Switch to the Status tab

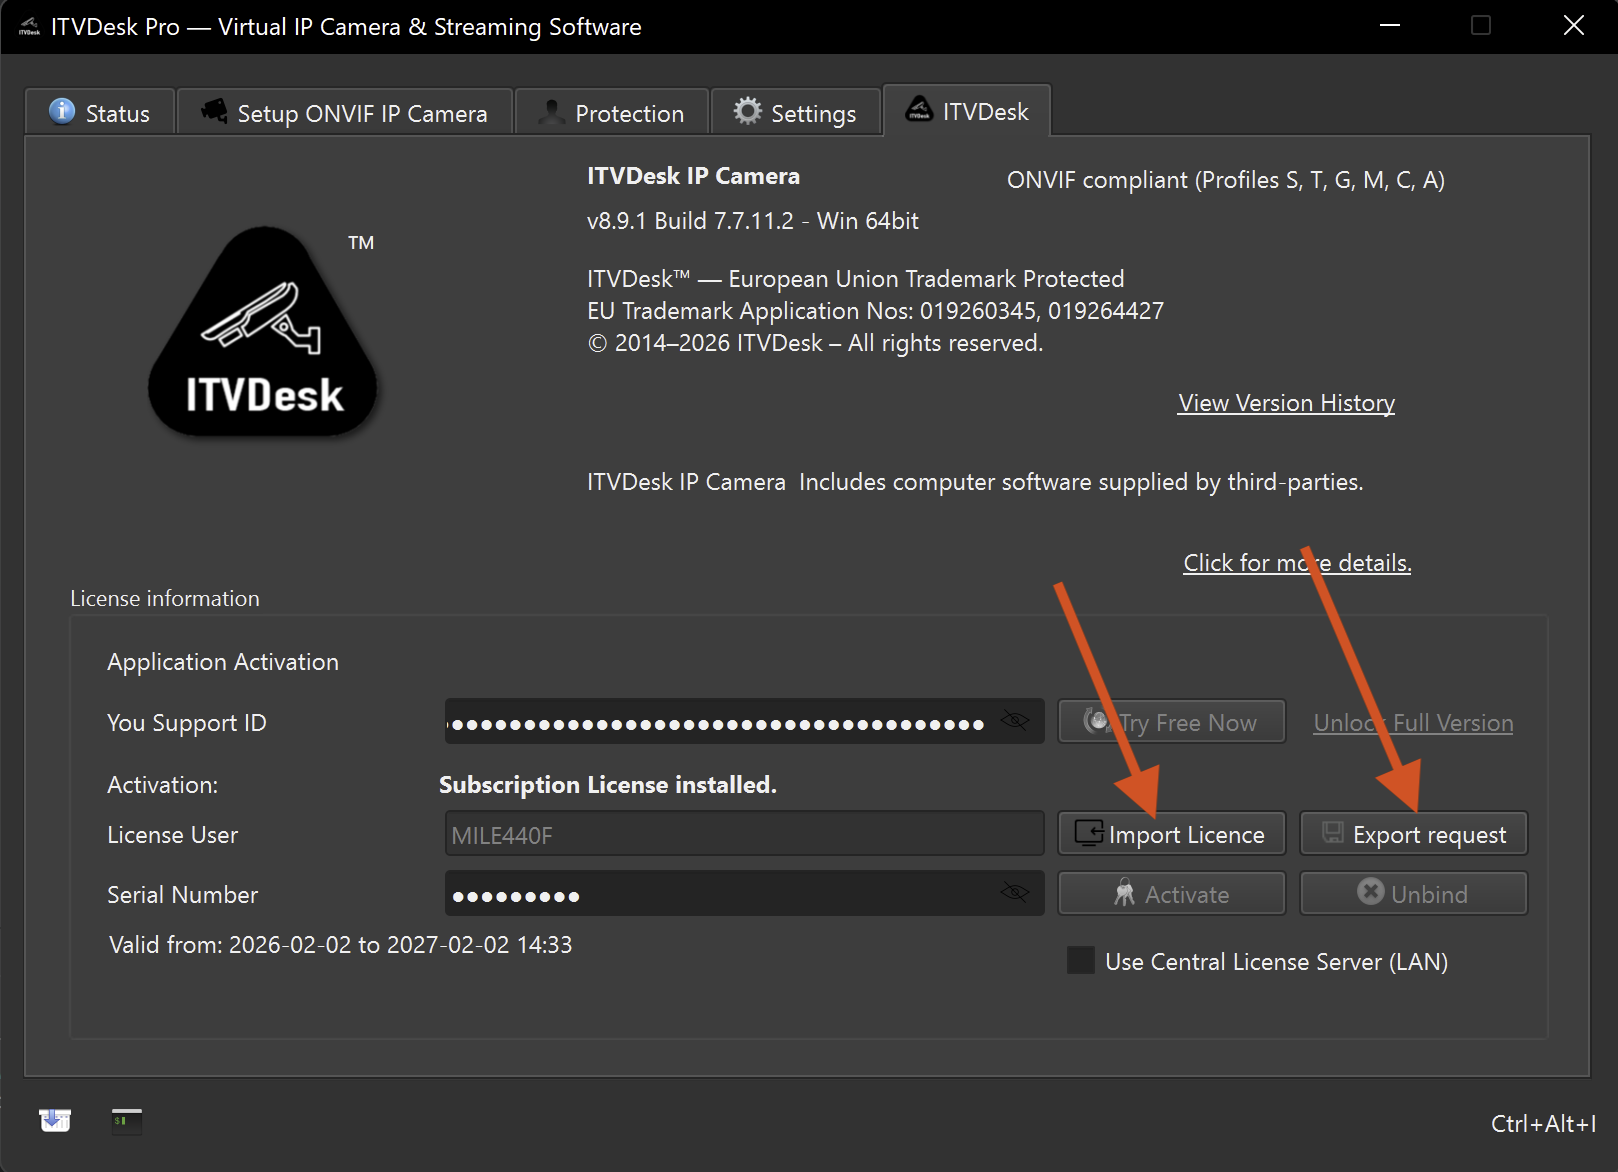pyautogui.click(x=100, y=113)
